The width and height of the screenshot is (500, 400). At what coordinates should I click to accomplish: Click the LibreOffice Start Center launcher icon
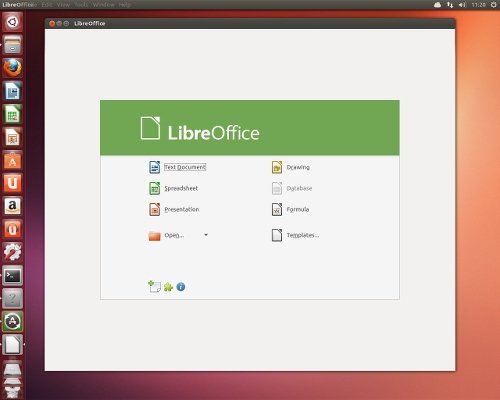point(13,344)
